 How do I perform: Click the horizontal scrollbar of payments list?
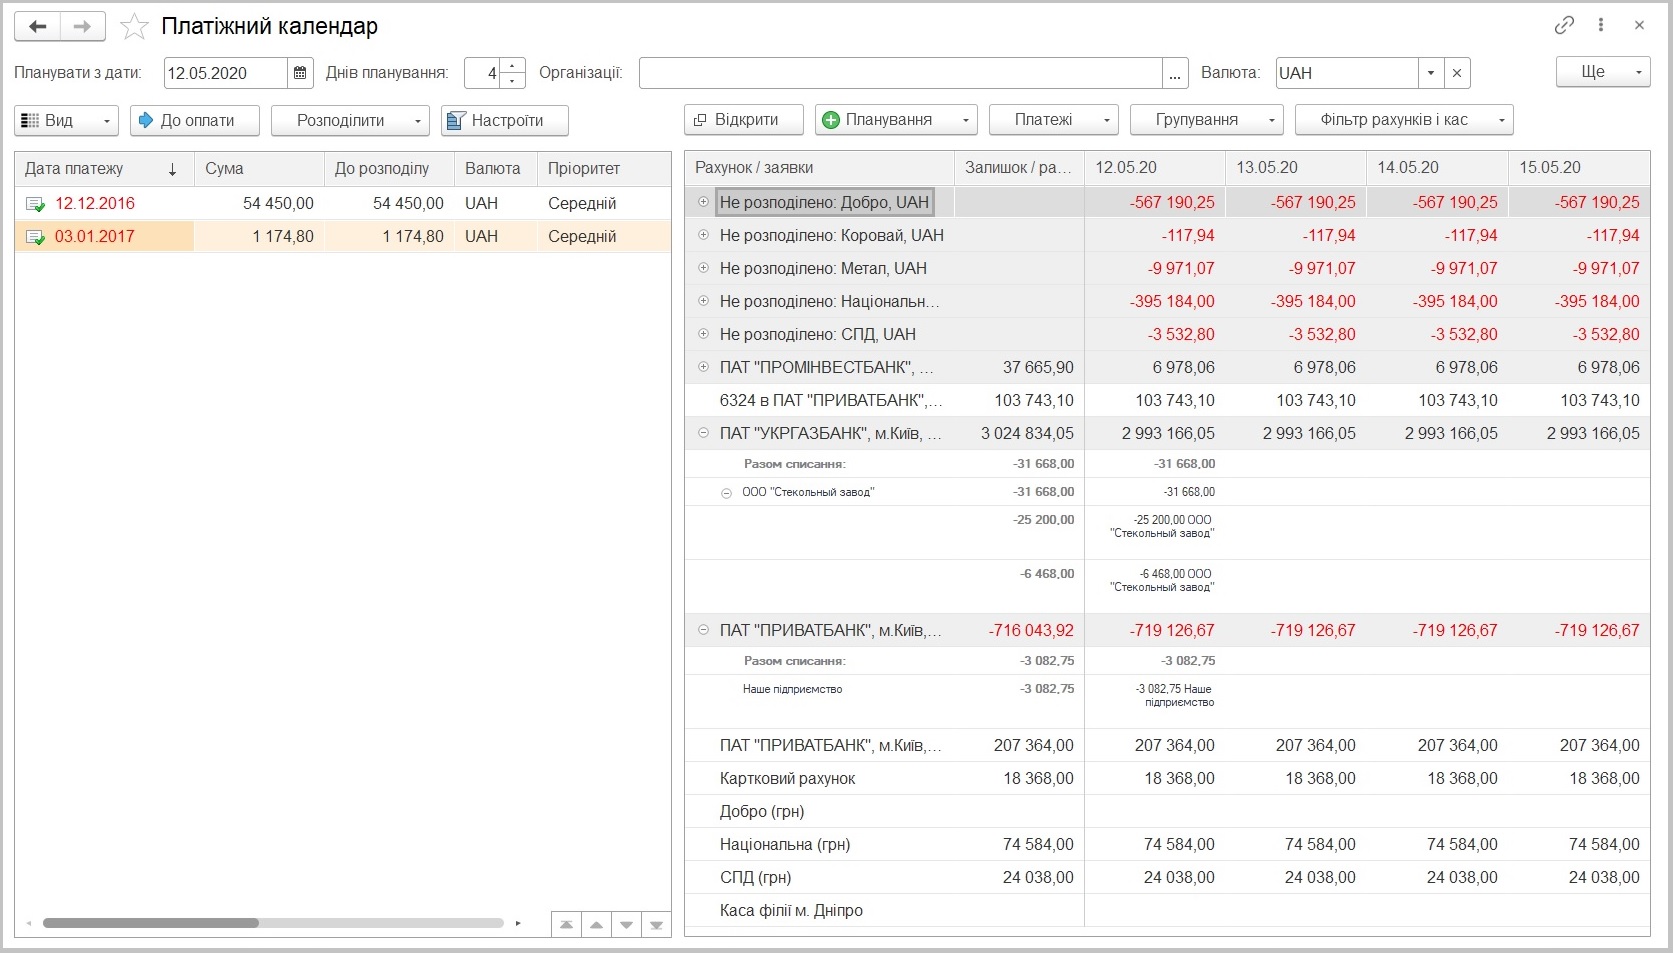(272, 923)
